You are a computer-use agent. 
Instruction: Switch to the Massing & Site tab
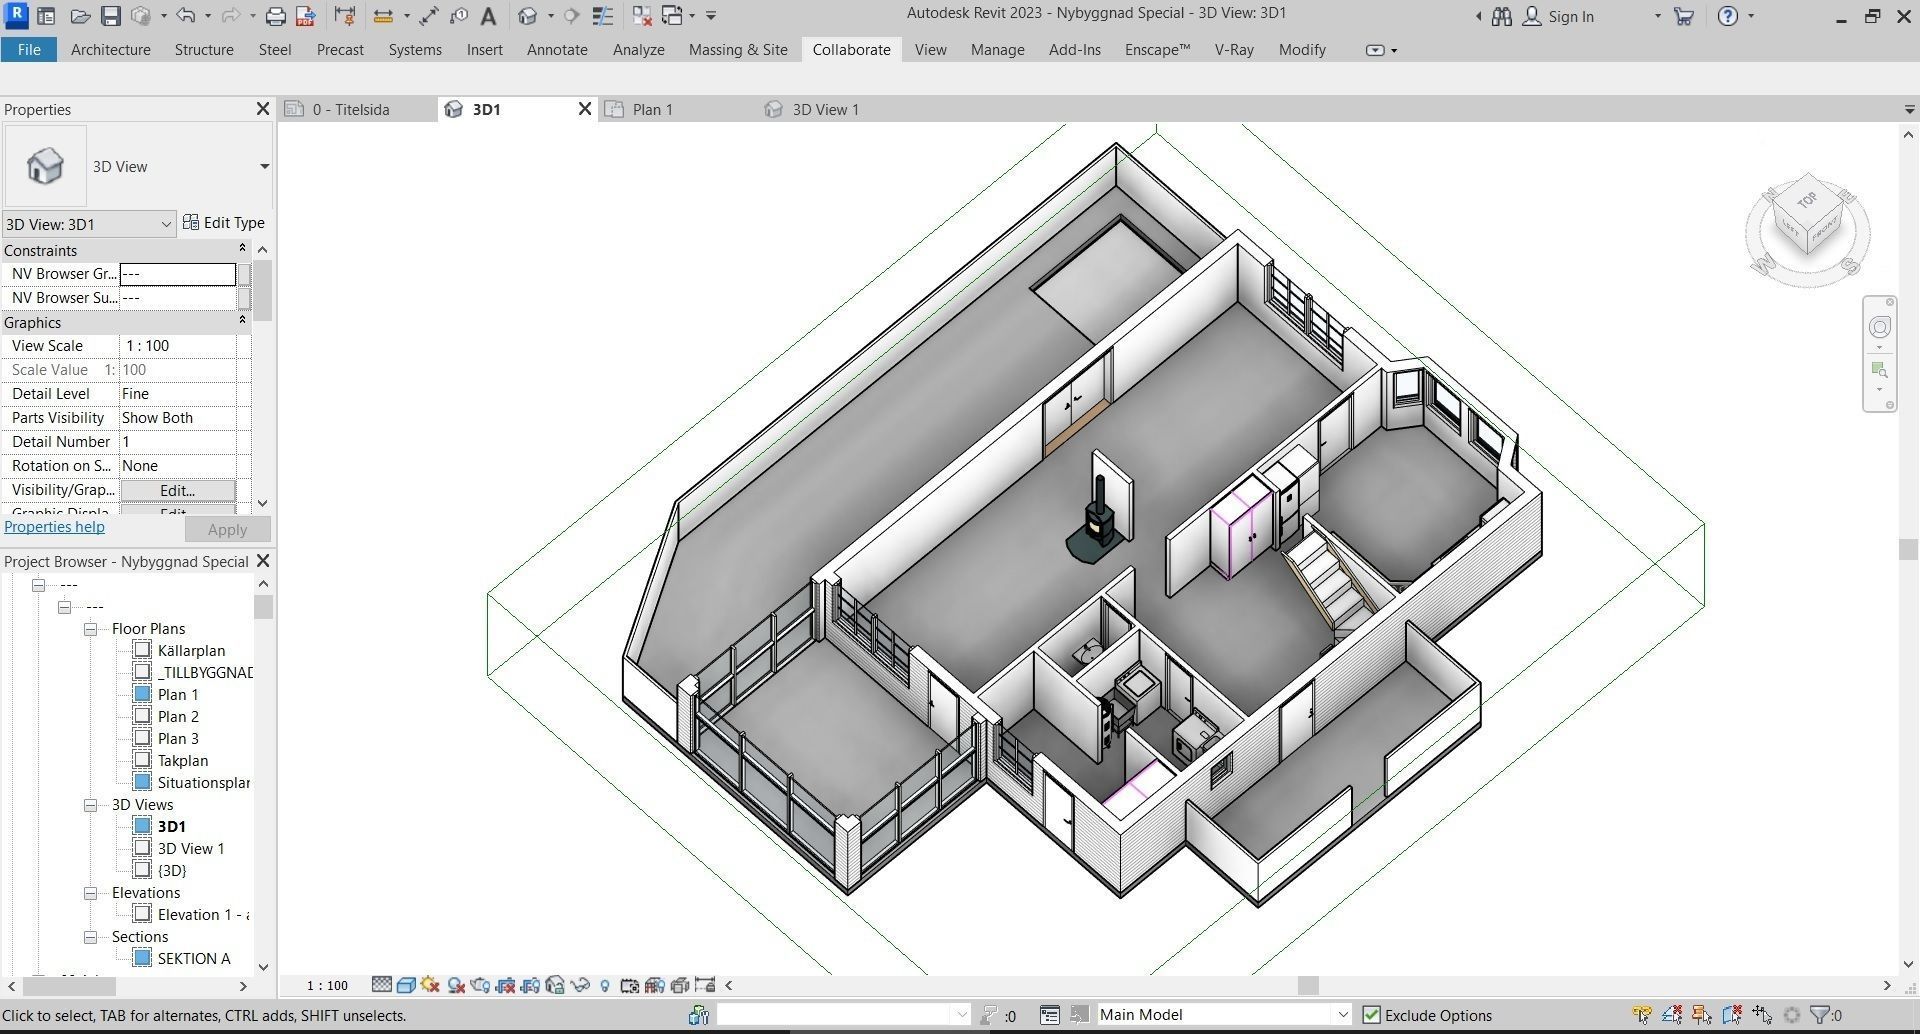[x=738, y=49]
